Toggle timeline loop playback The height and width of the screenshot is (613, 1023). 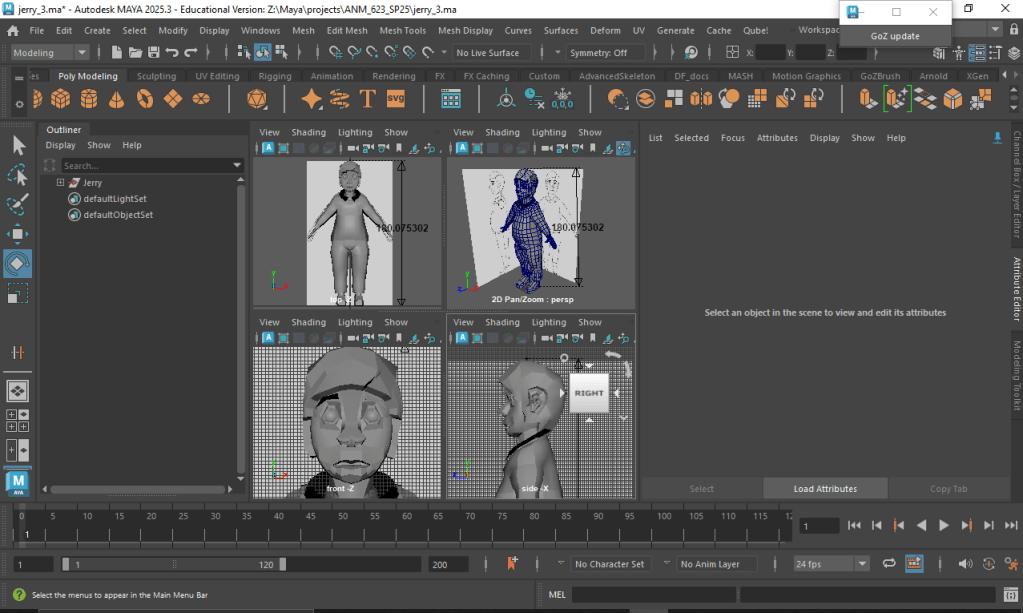click(889, 564)
